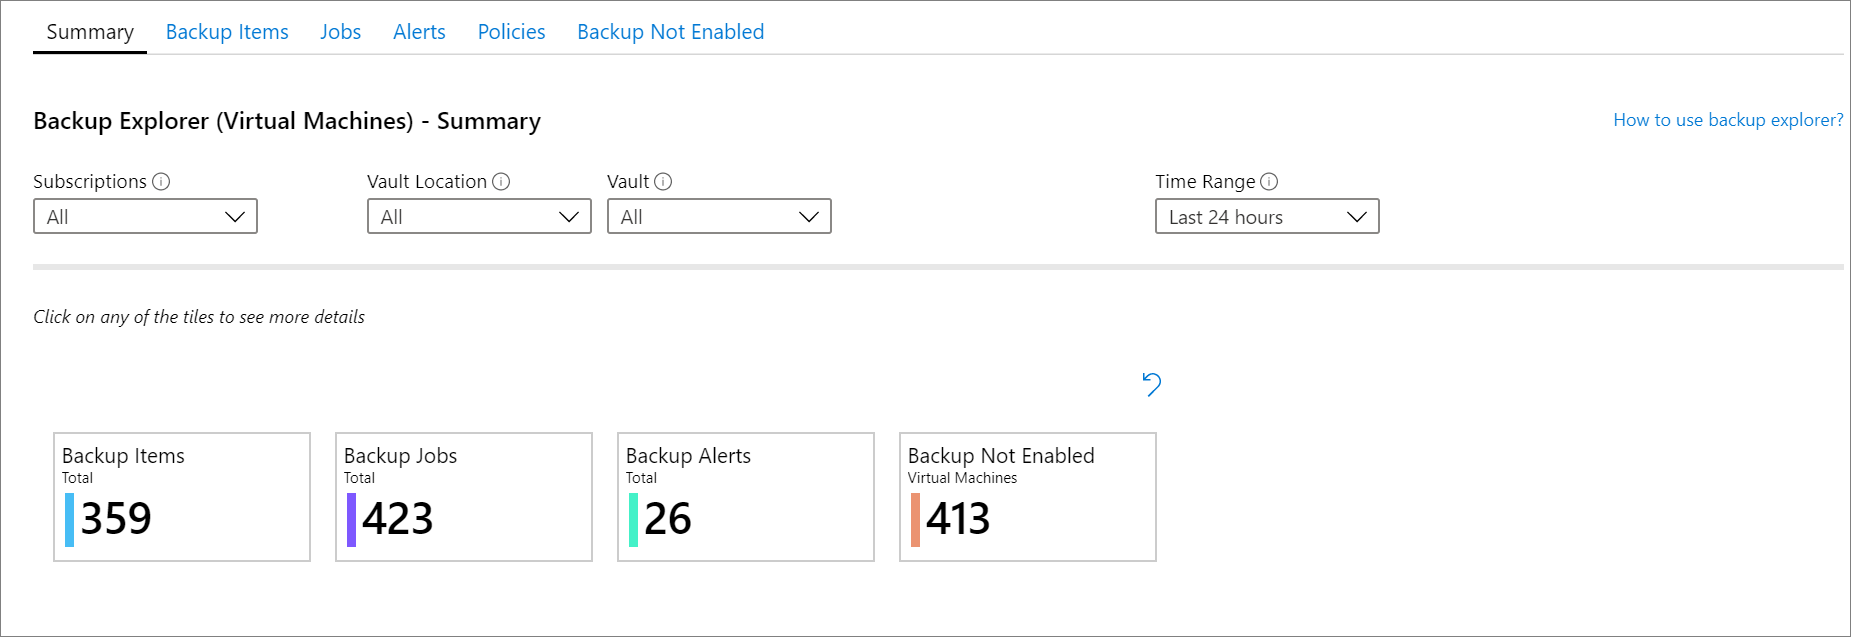Select the Policies tab
The image size is (1851, 637).
click(x=511, y=32)
